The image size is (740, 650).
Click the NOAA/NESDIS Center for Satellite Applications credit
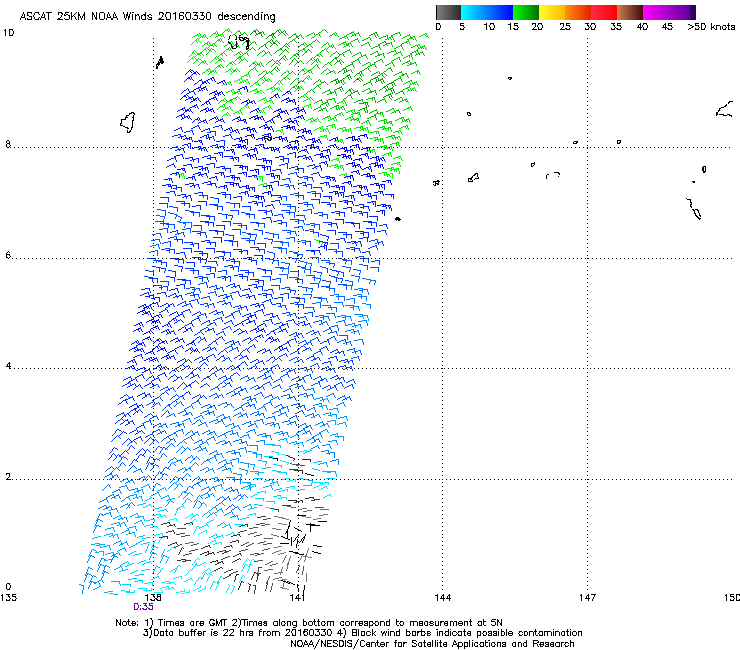click(432, 644)
